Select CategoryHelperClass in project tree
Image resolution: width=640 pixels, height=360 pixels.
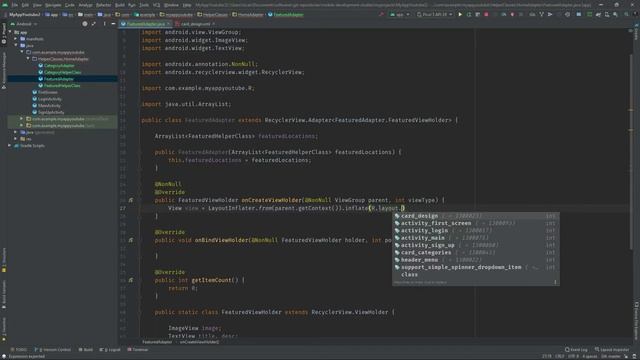[x=62, y=72]
